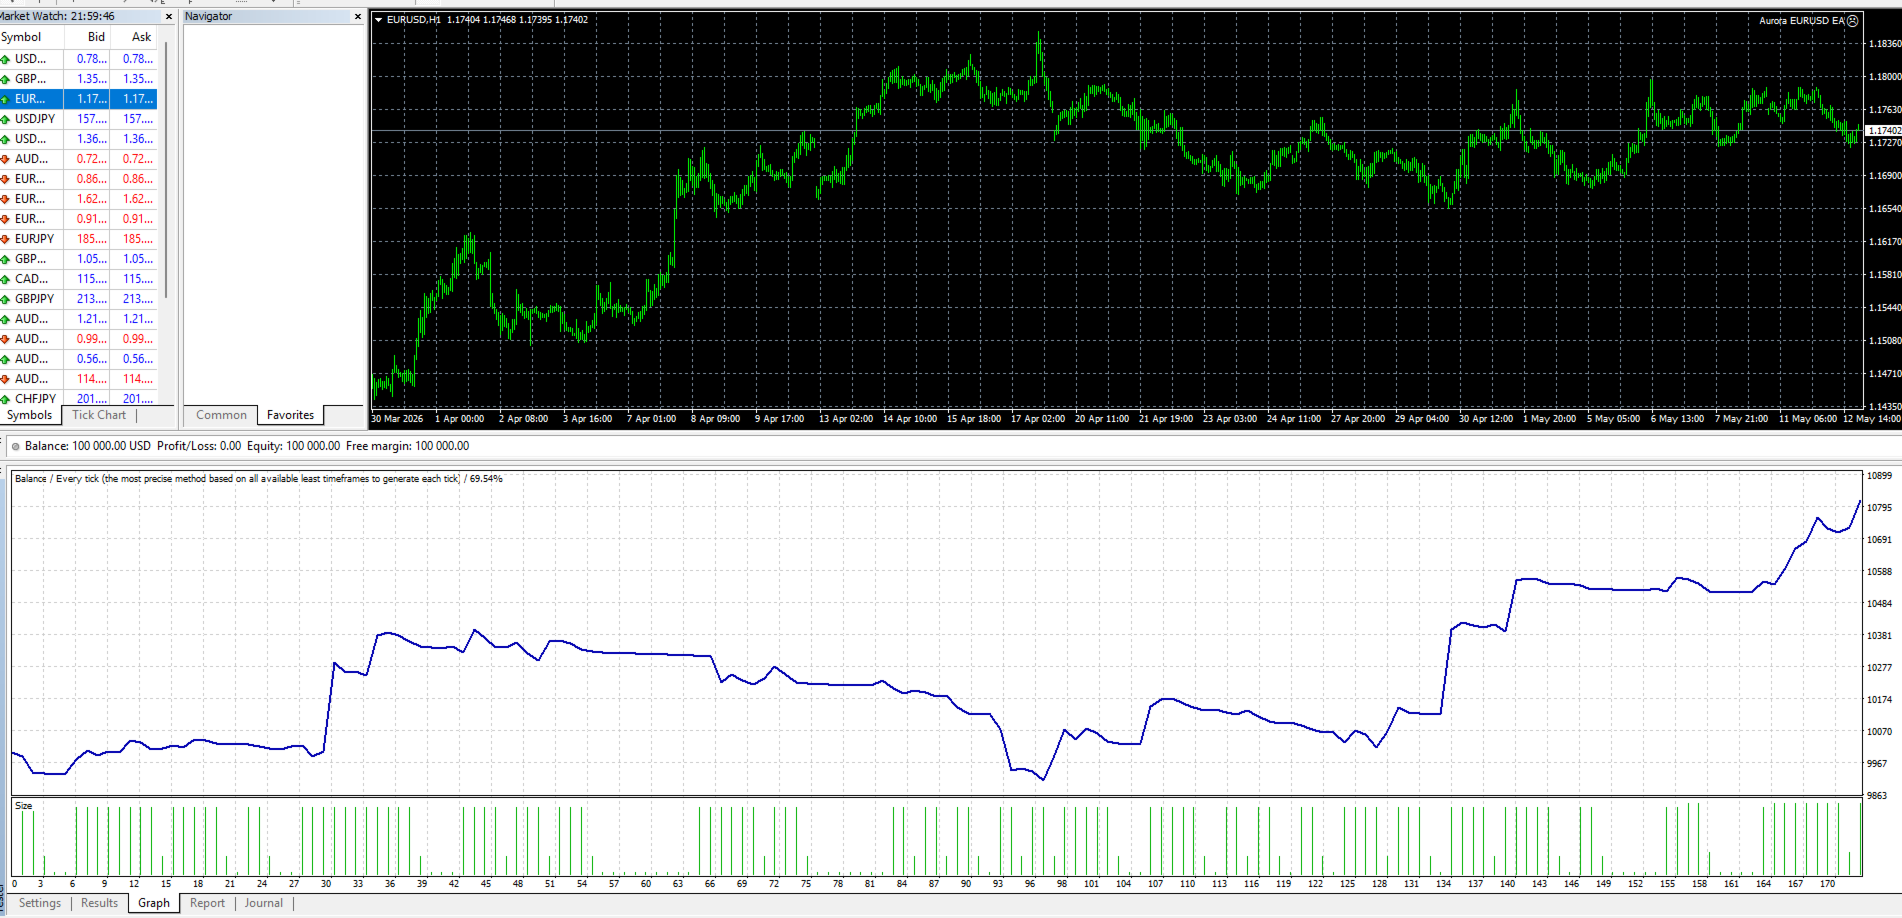This screenshot has height=918, width=1902.
Task: Open the tester Settings tab
Action: click(x=40, y=903)
